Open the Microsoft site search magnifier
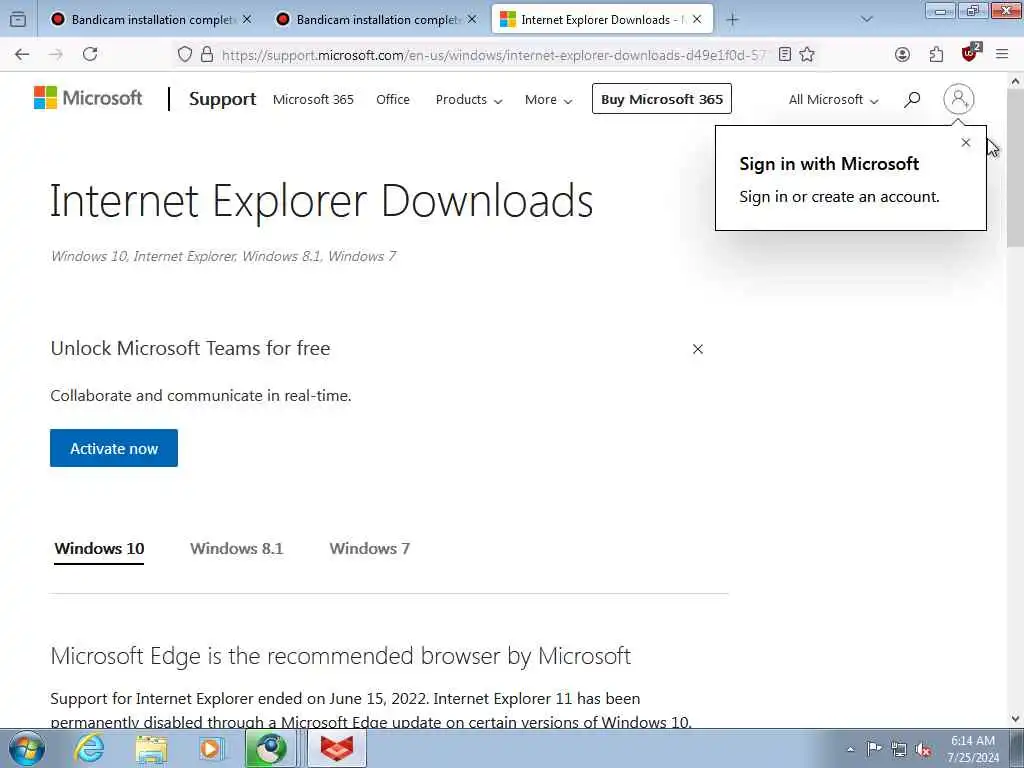This screenshot has width=1024, height=768. [912, 99]
